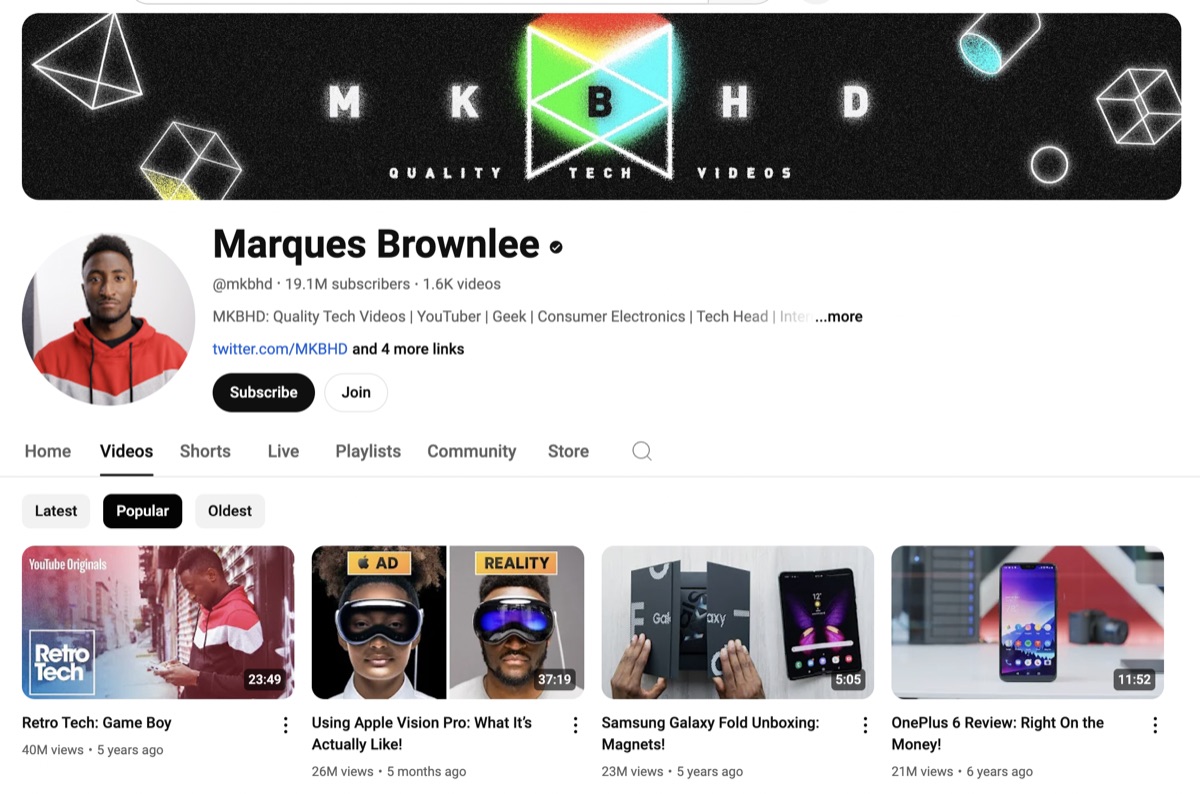Open the options menu for Using Apple Vision Pro video
The image size is (1200, 794).
[x=575, y=725]
